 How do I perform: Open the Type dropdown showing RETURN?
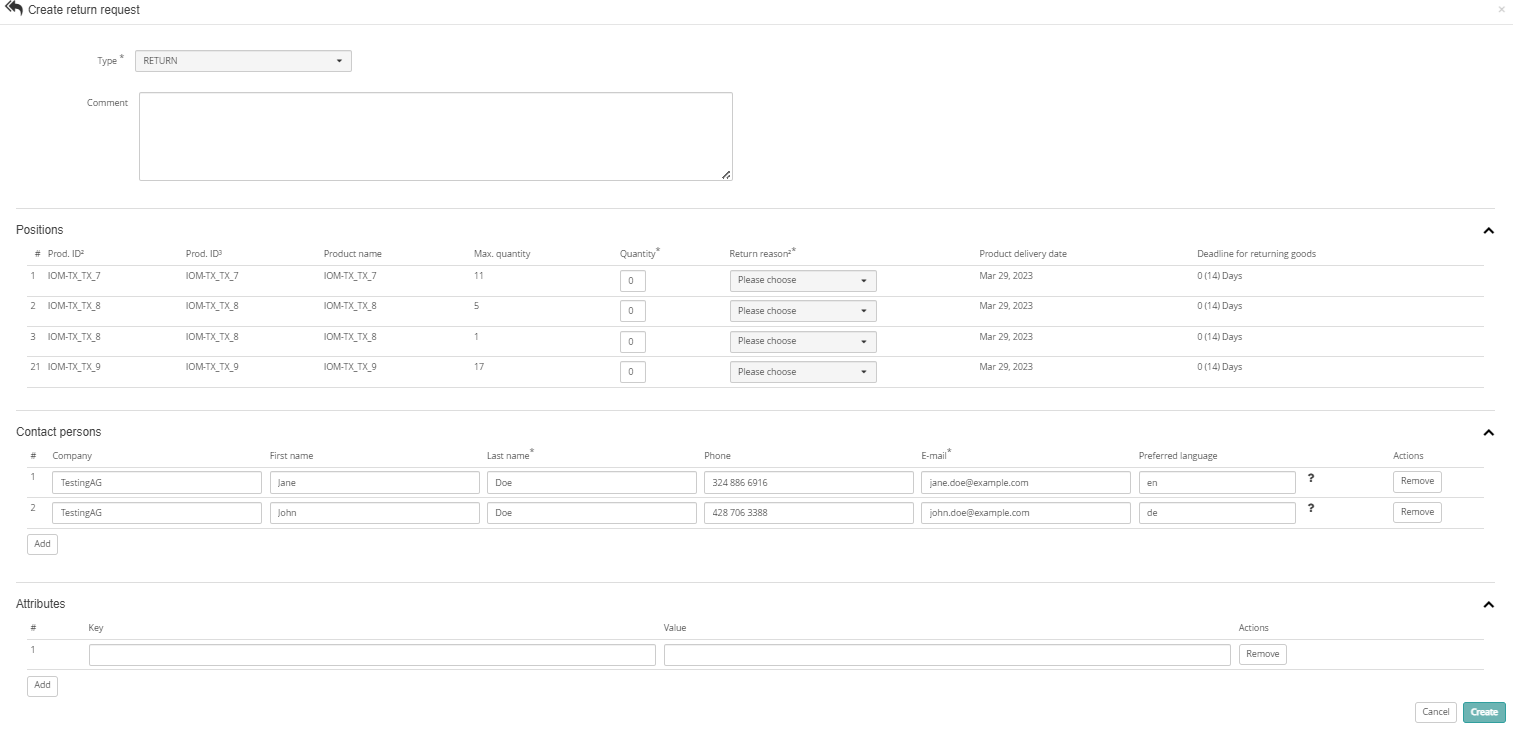point(243,61)
